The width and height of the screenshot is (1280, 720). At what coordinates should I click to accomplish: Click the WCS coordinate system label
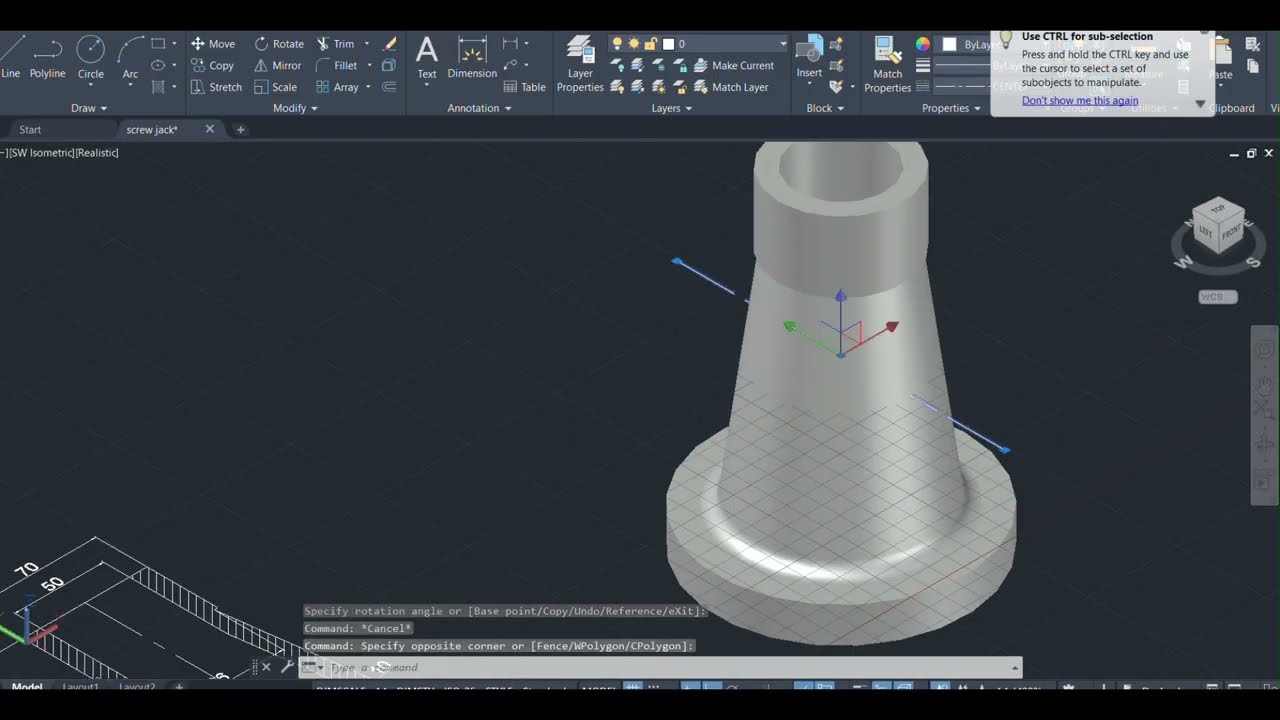point(1218,297)
